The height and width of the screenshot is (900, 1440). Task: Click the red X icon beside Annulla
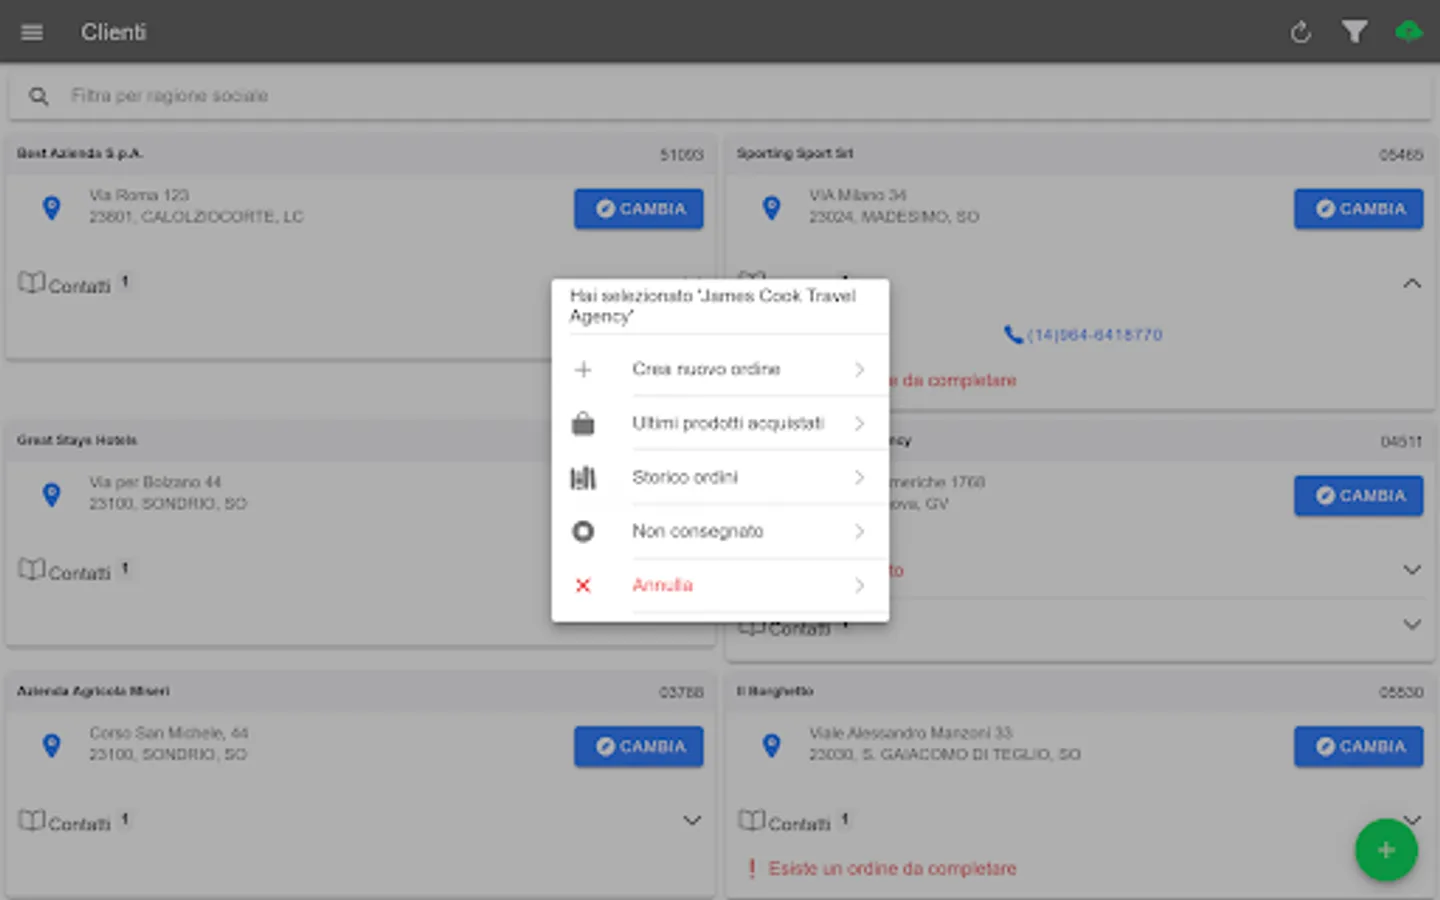583,586
